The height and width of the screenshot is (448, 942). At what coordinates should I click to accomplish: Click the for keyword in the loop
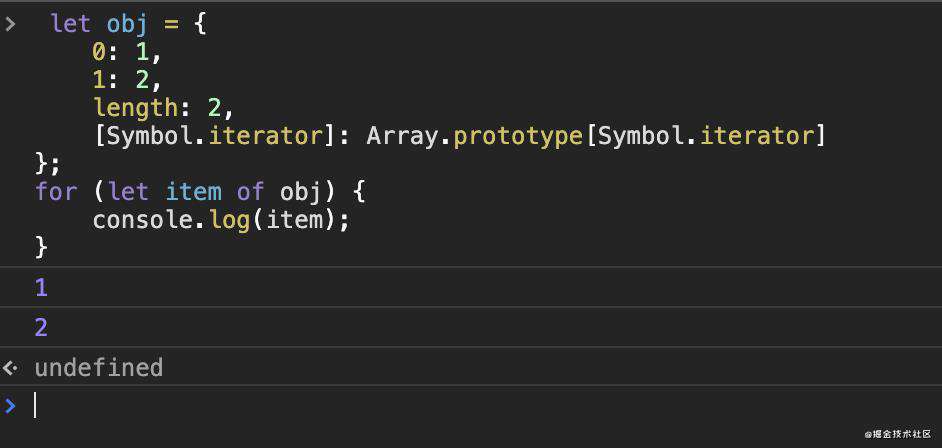pyautogui.click(x=56, y=192)
